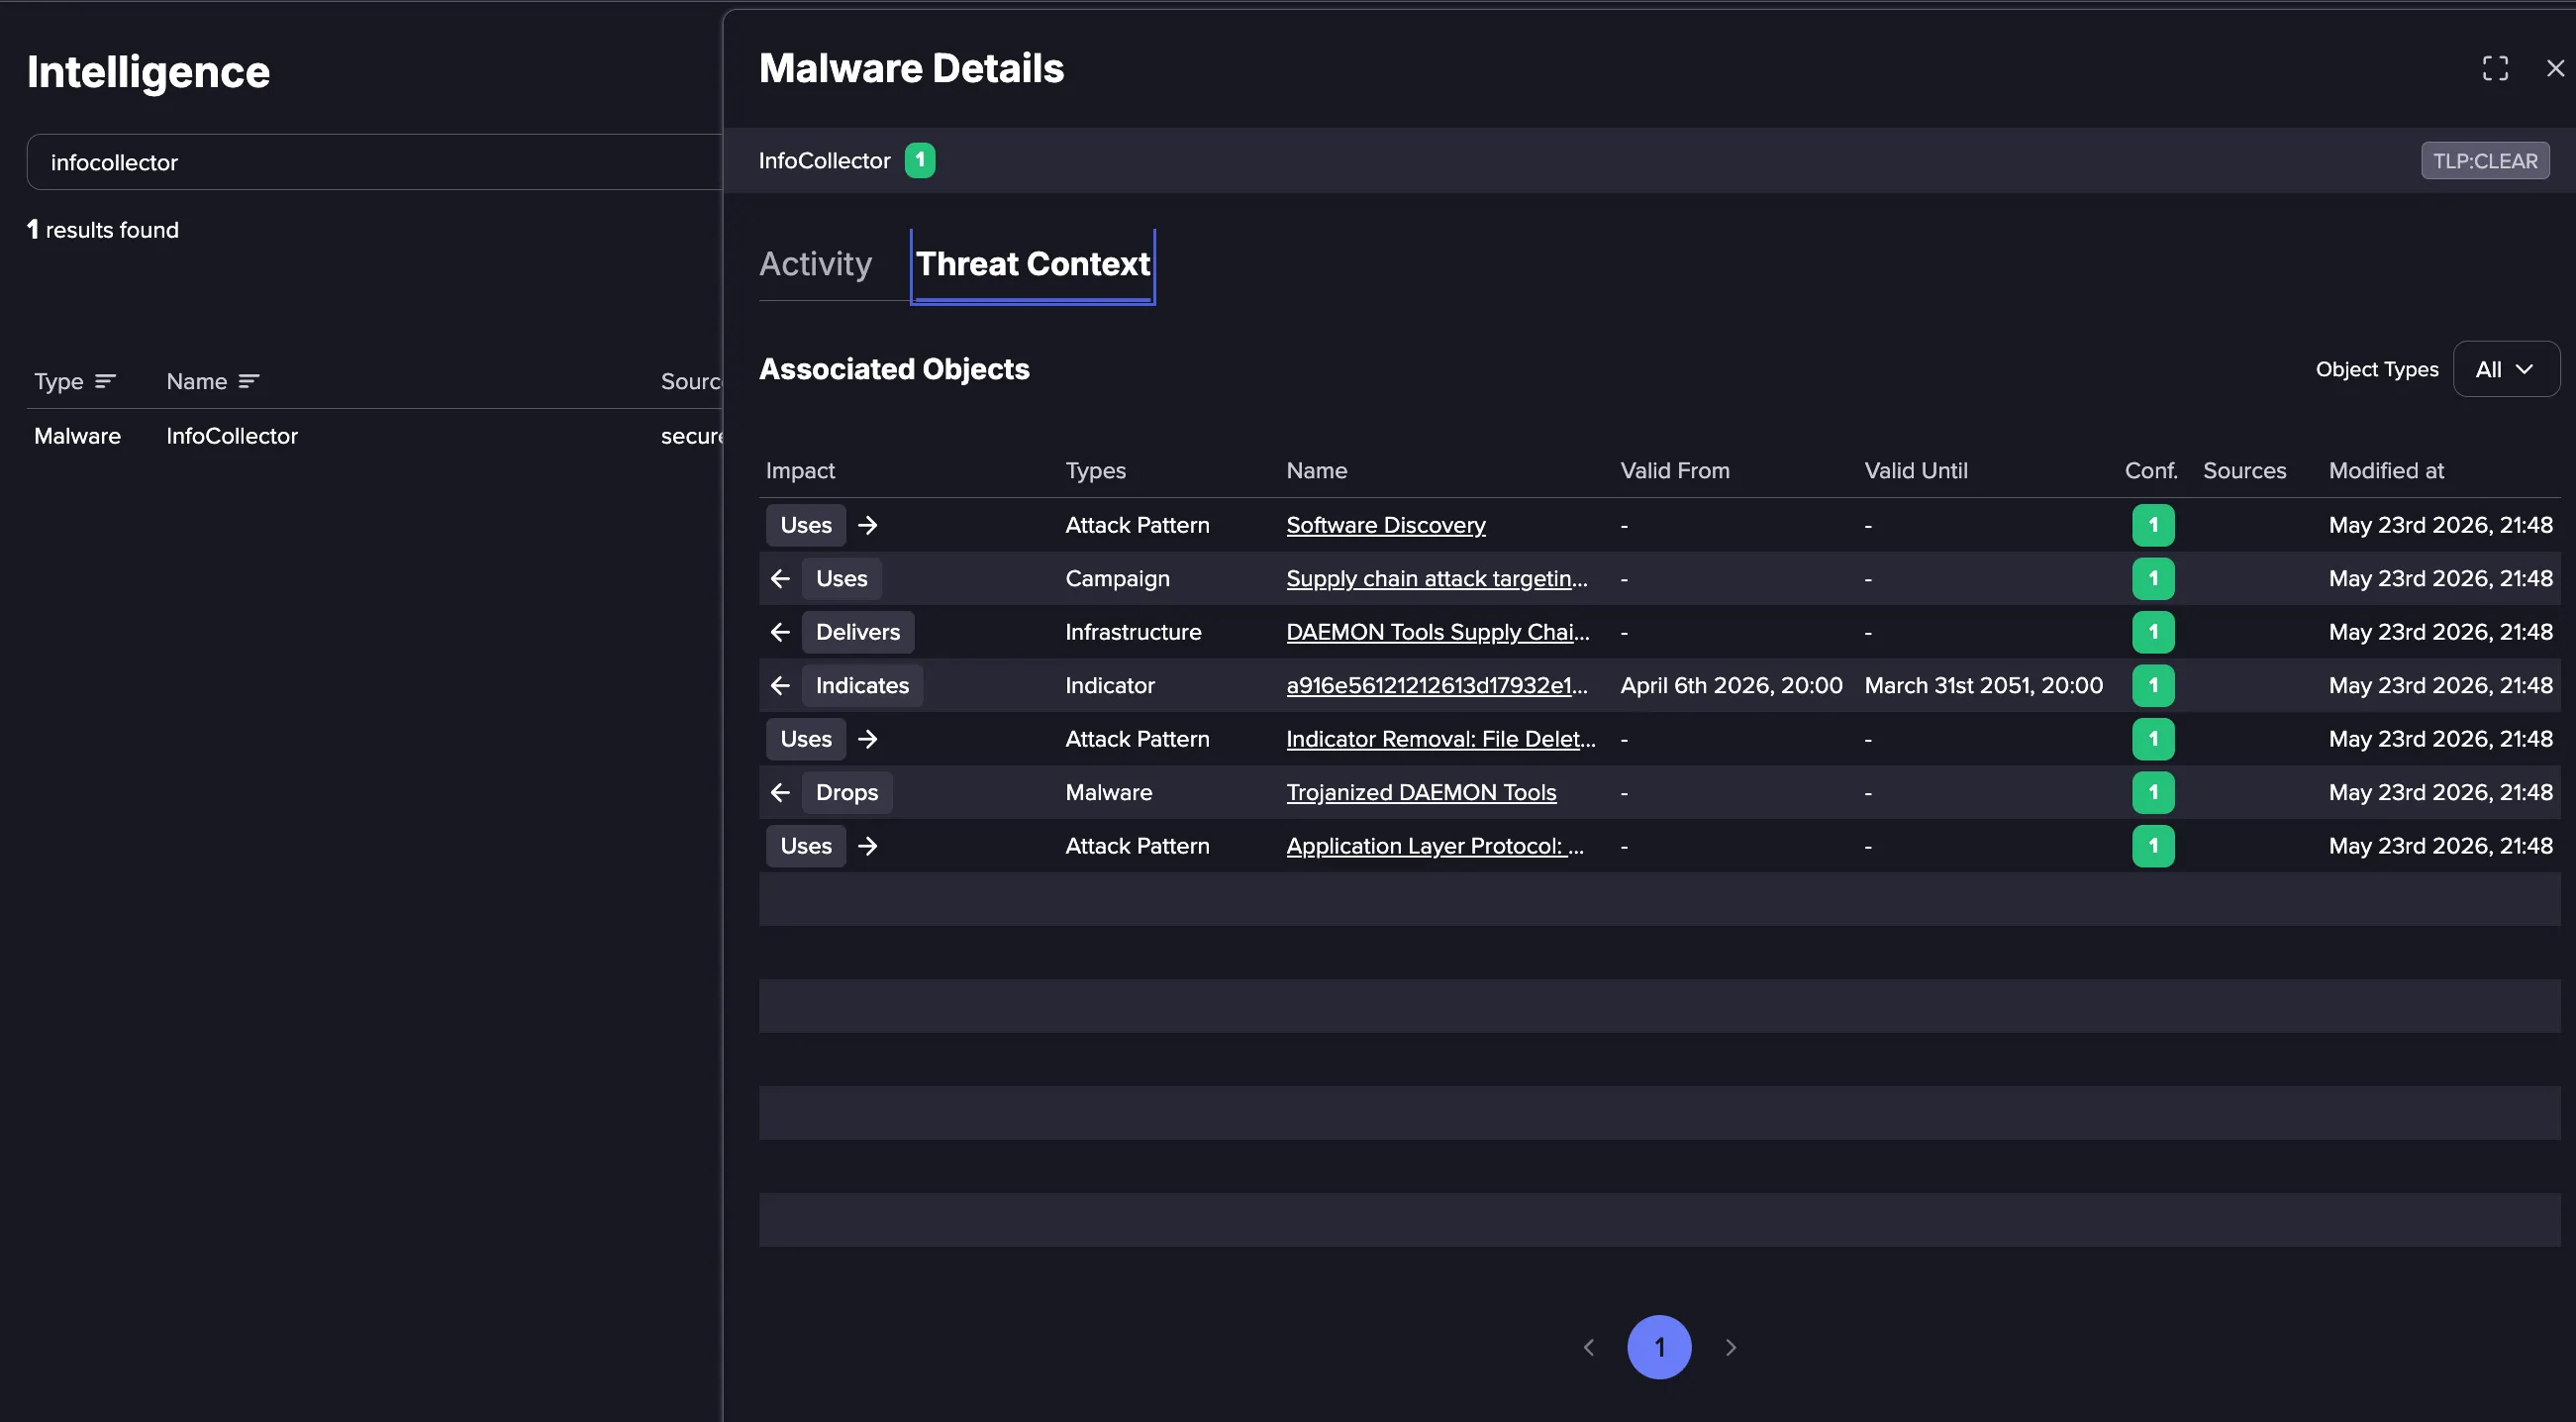The image size is (2576, 1422).
Task: Click the Delivers relationship badge
Action: click(x=857, y=632)
